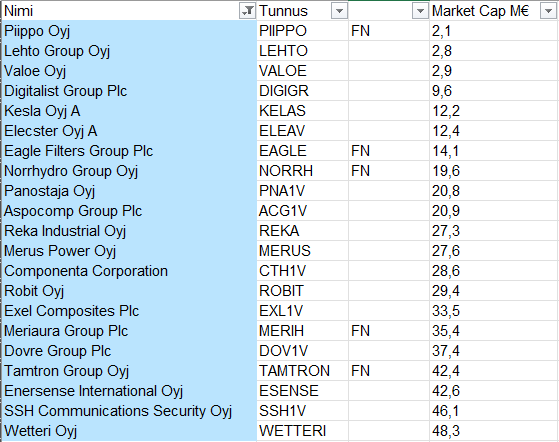Click the Kesla Oyj A cell
559x442 pixels.
129,110
